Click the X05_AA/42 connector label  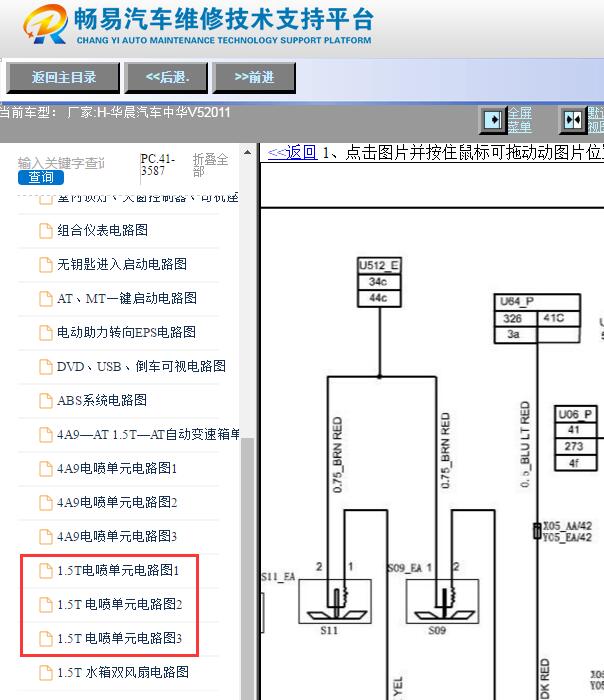(x=567, y=526)
